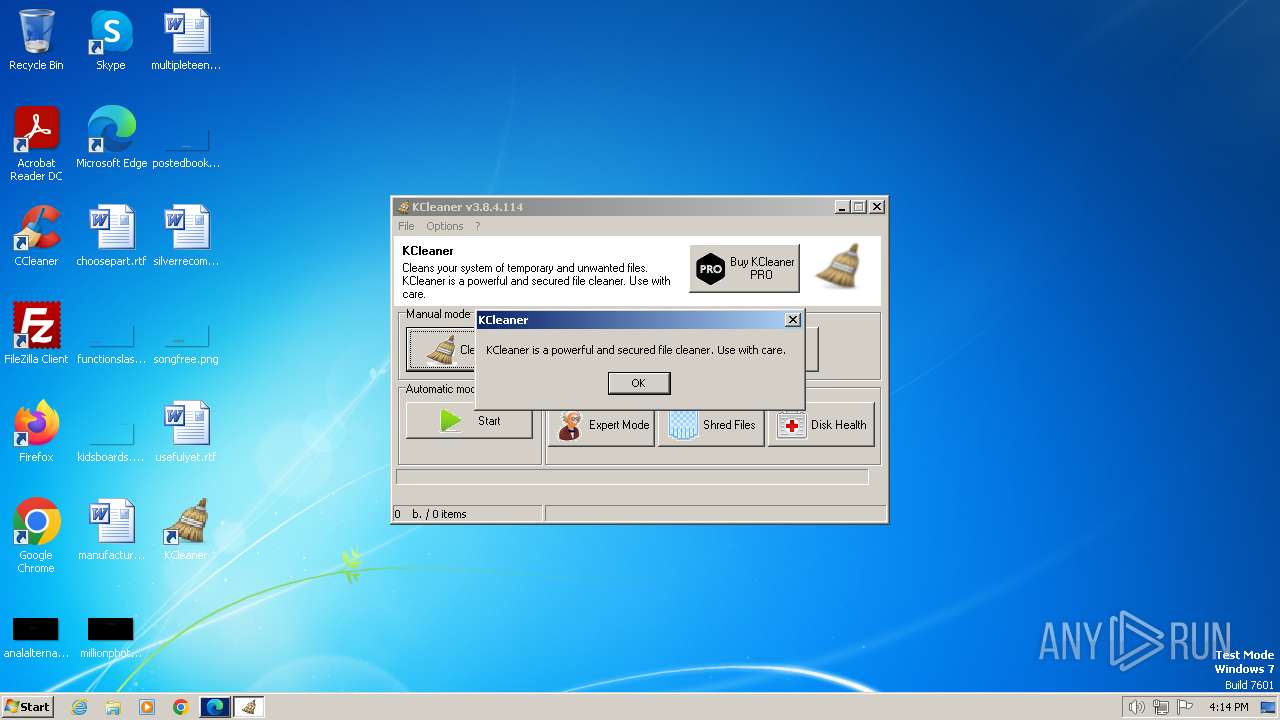
Task: Start automatic cleaning mode
Action: [x=470, y=421]
